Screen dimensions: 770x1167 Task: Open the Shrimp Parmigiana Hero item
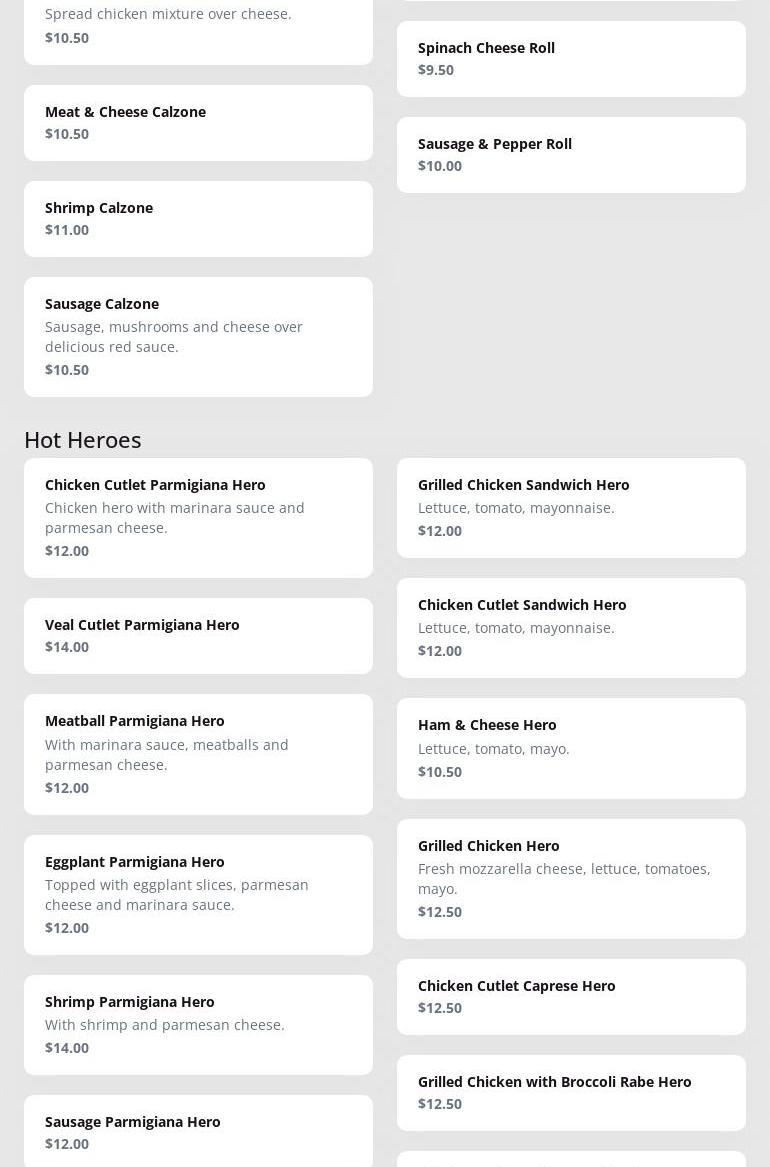click(x=198, y=1024)
